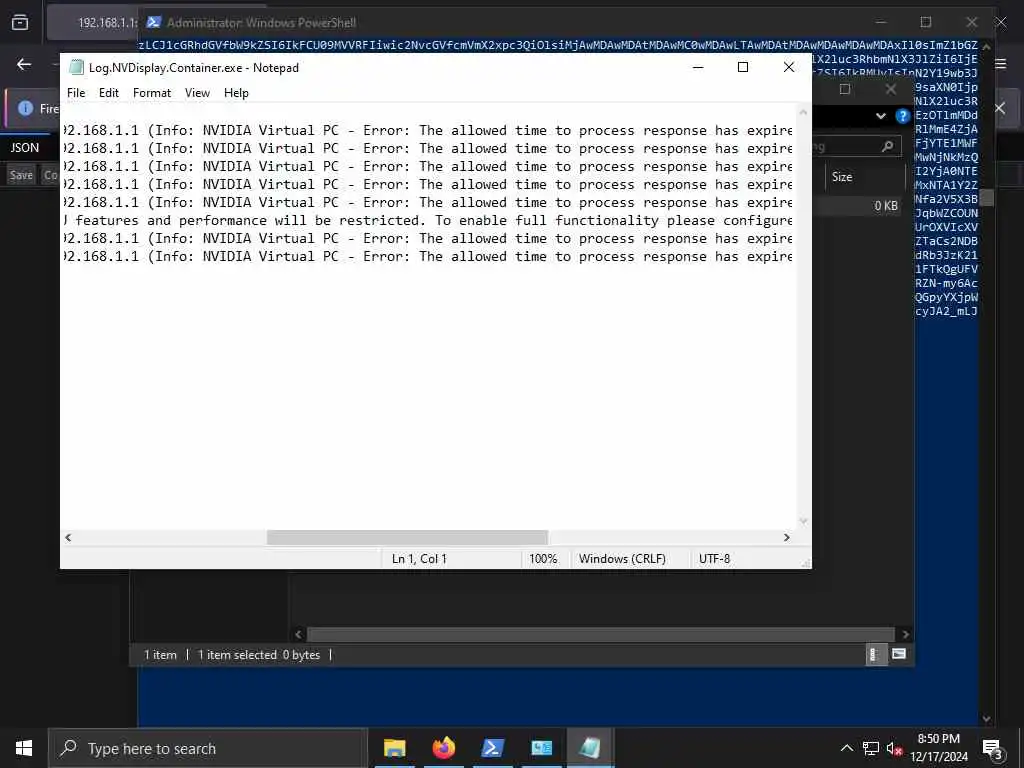Screen dimensions: 1024x768
Task: Open the clock showing 8:50 PM
Action: click(x=939, y=748)
